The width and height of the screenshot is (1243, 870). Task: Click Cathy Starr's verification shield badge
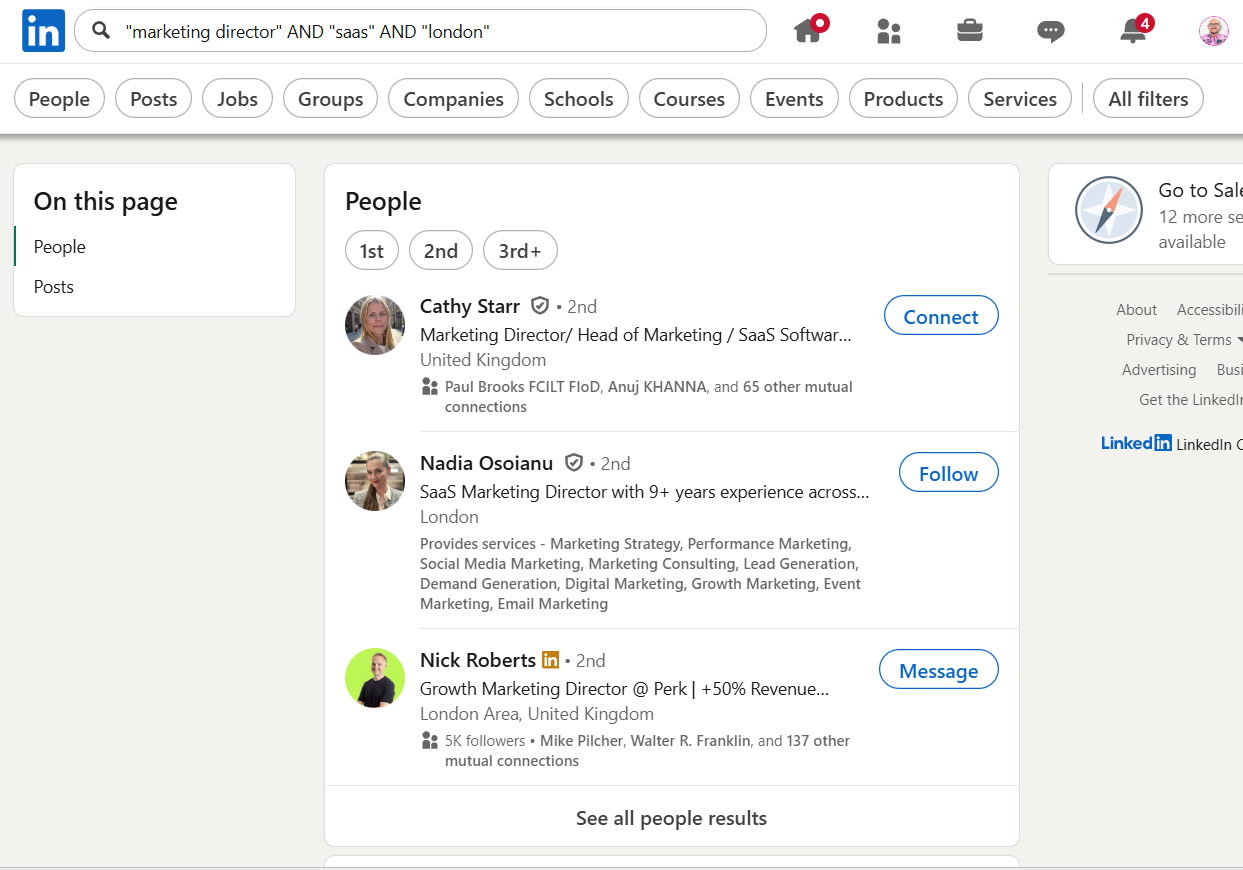(x=540, y=305)
